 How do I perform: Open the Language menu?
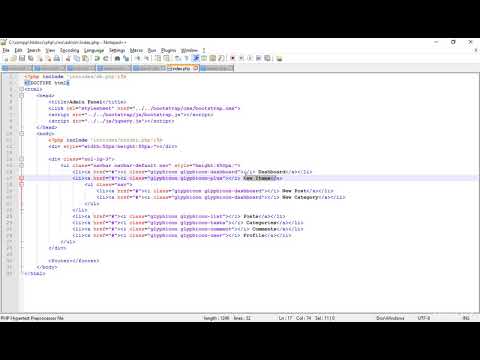coord(94,50)
